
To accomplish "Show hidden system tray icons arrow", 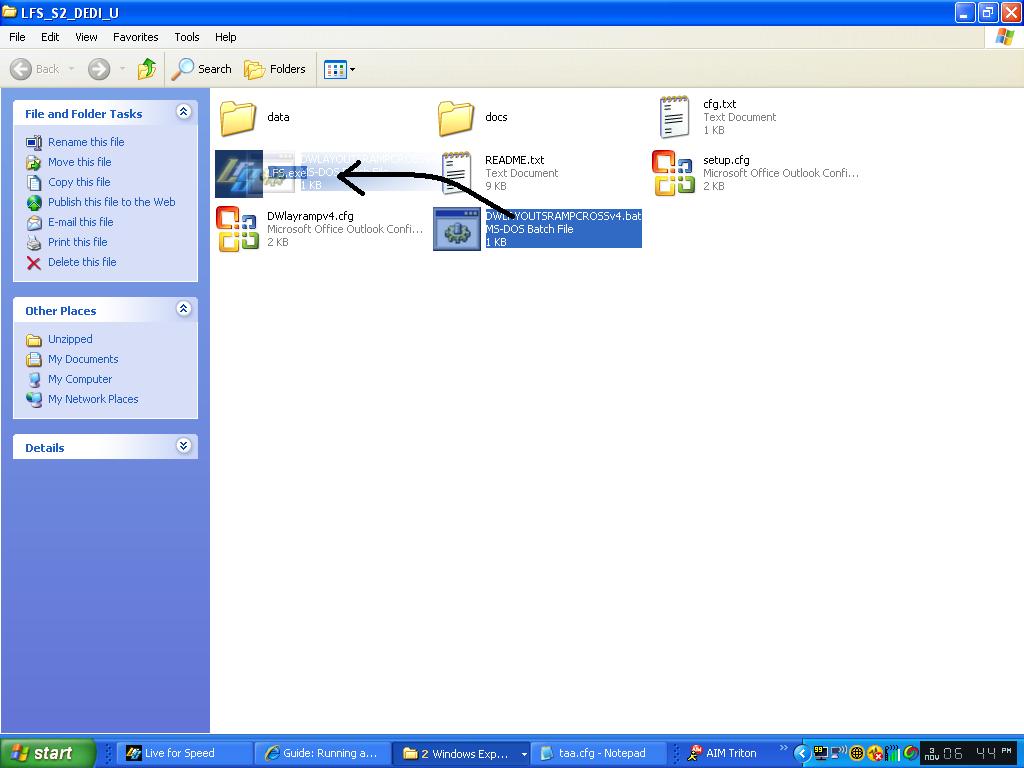I will click(x=801, y=753).
